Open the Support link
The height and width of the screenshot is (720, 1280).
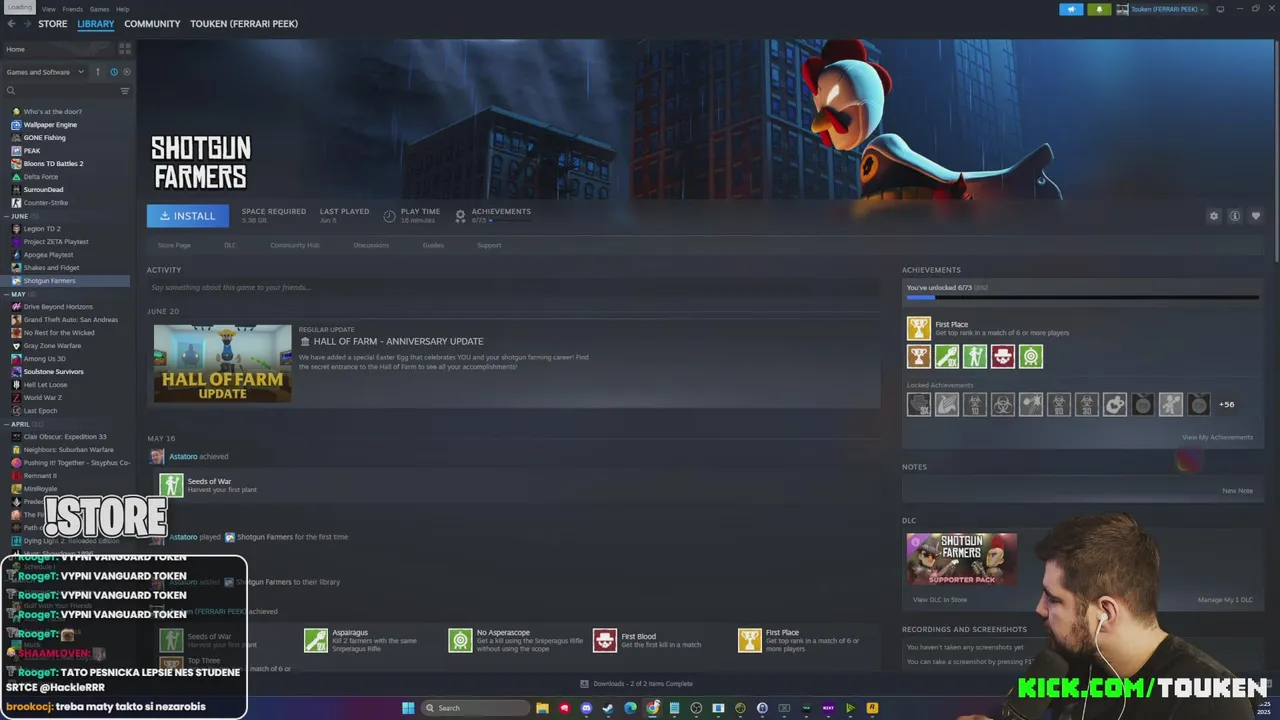click(x=489, y=245)
